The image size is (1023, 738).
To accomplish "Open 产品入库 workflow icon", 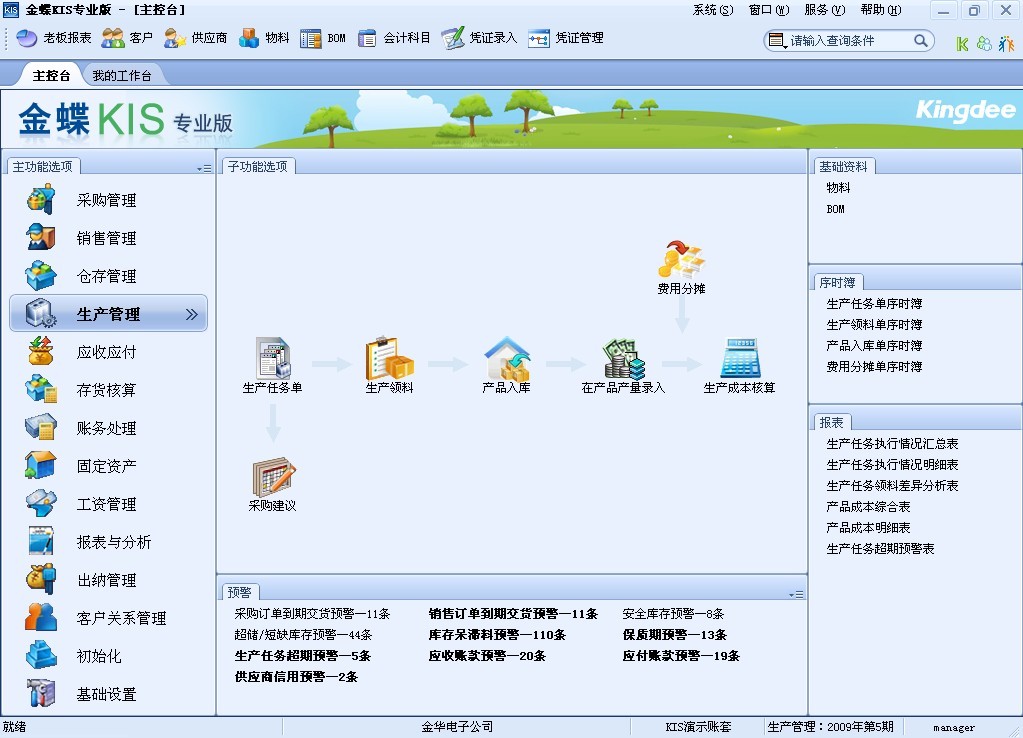I will pos(507,358).
